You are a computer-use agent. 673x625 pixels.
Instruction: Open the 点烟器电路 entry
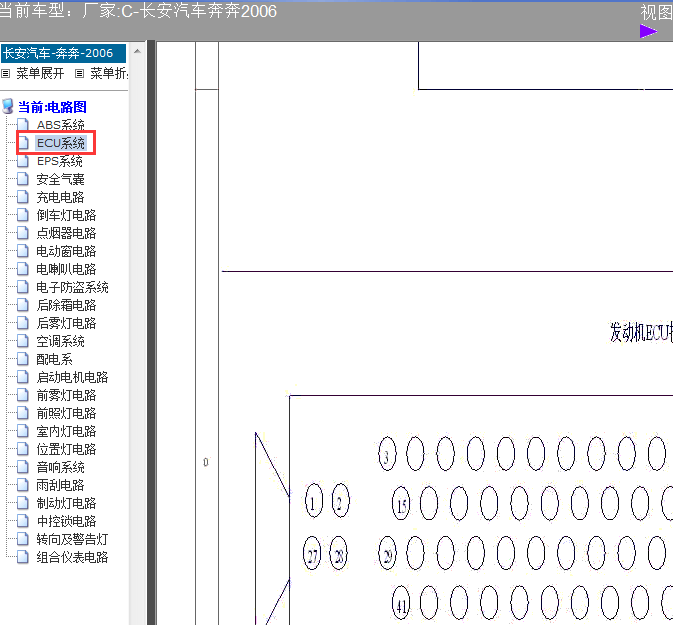tap(67, 233)
